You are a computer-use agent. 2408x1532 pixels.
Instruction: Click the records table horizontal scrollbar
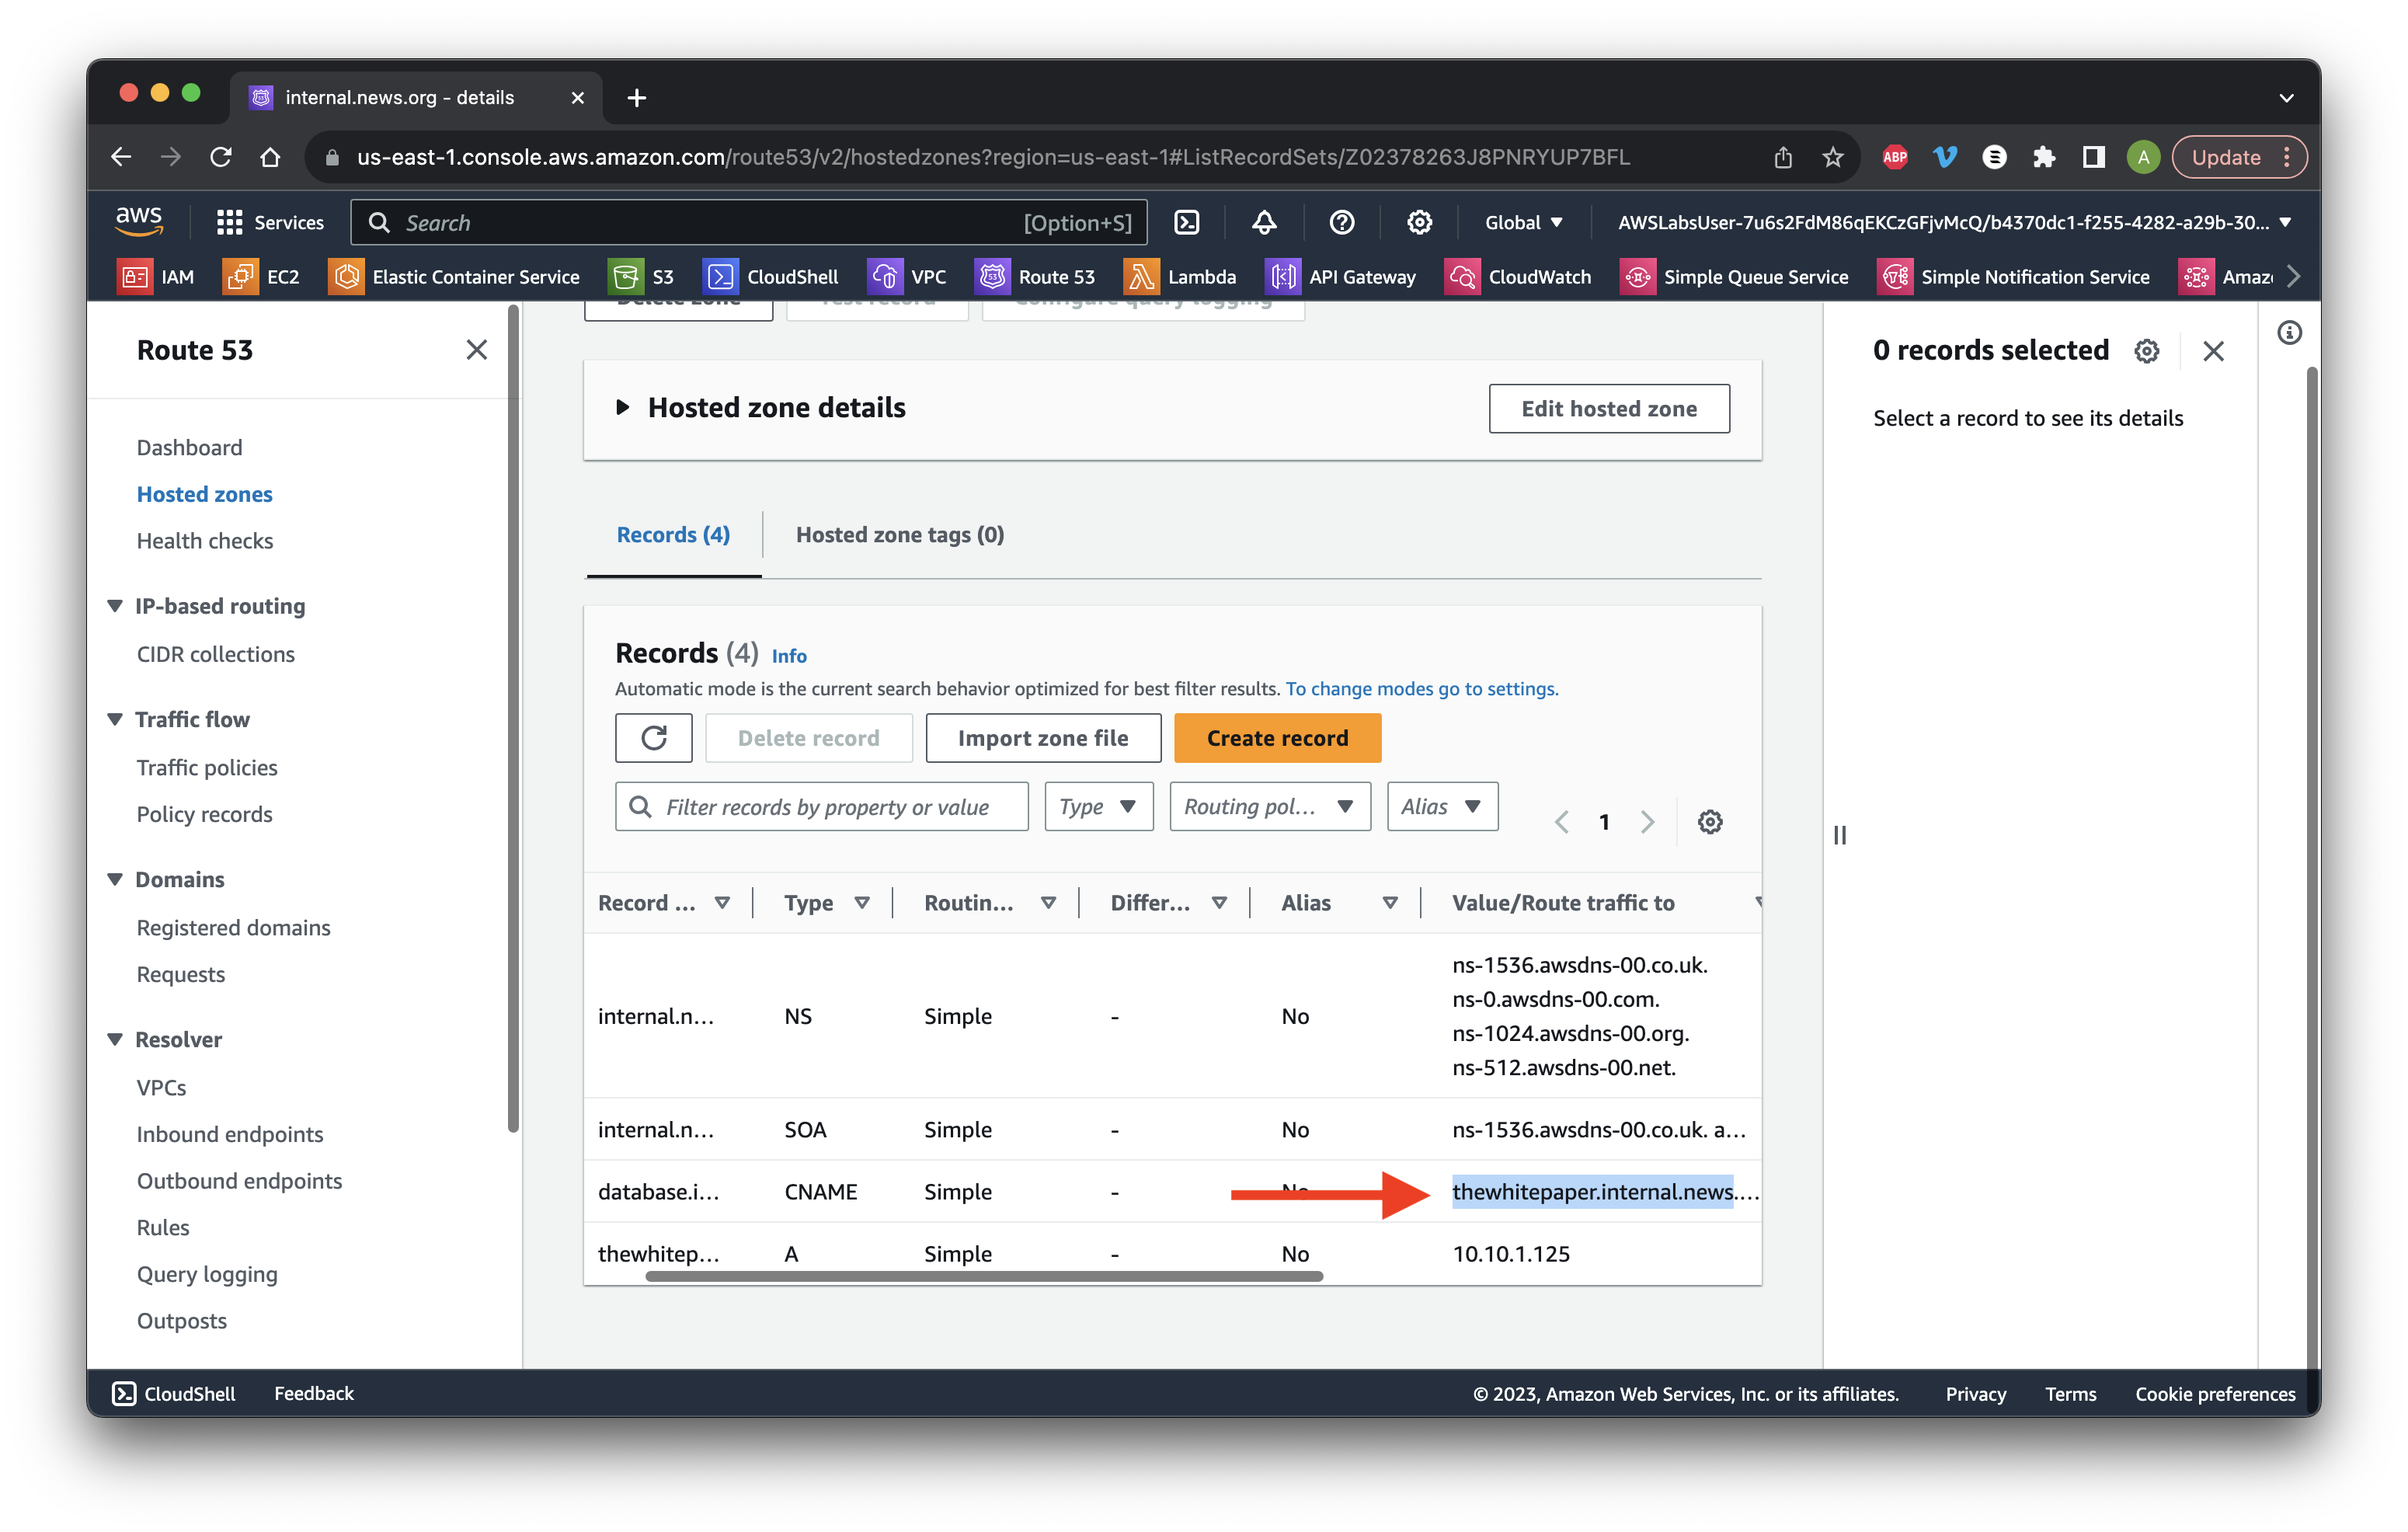[x=984, y=1277]
